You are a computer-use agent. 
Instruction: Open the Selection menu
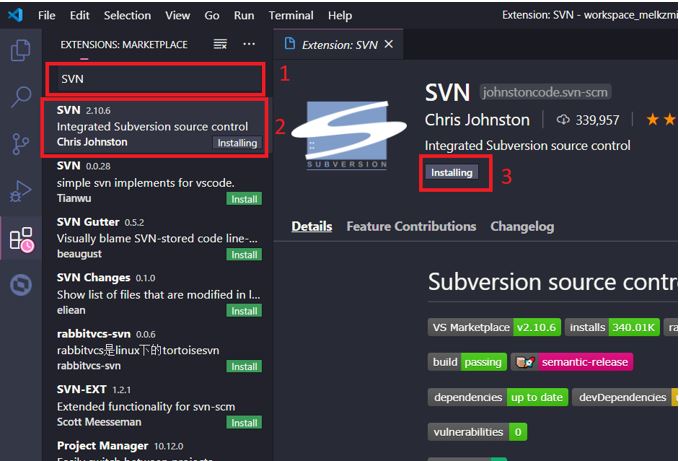coord(127,16)
